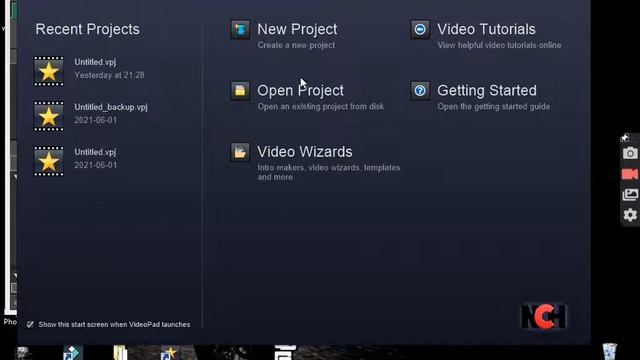Open recent project Untitled.vpj from yesterday

click(89, 71)
